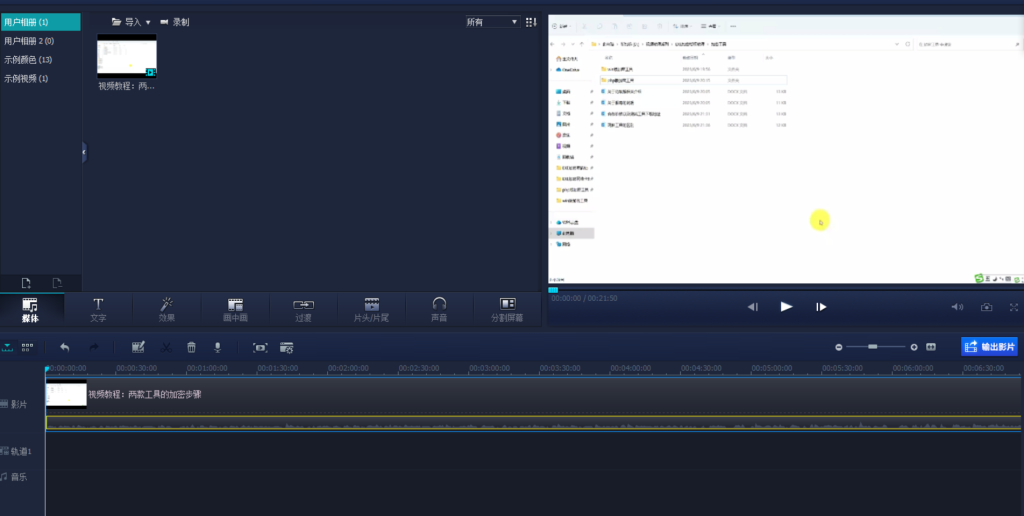Click the fit-timeline-to-window icon
Image resolution: width=1024 pixels, height=516 pixels.
tap(931, 347)
